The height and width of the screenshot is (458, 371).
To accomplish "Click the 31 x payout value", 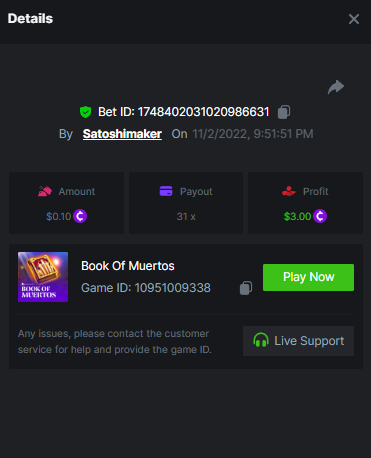I will tap(186, 217).
